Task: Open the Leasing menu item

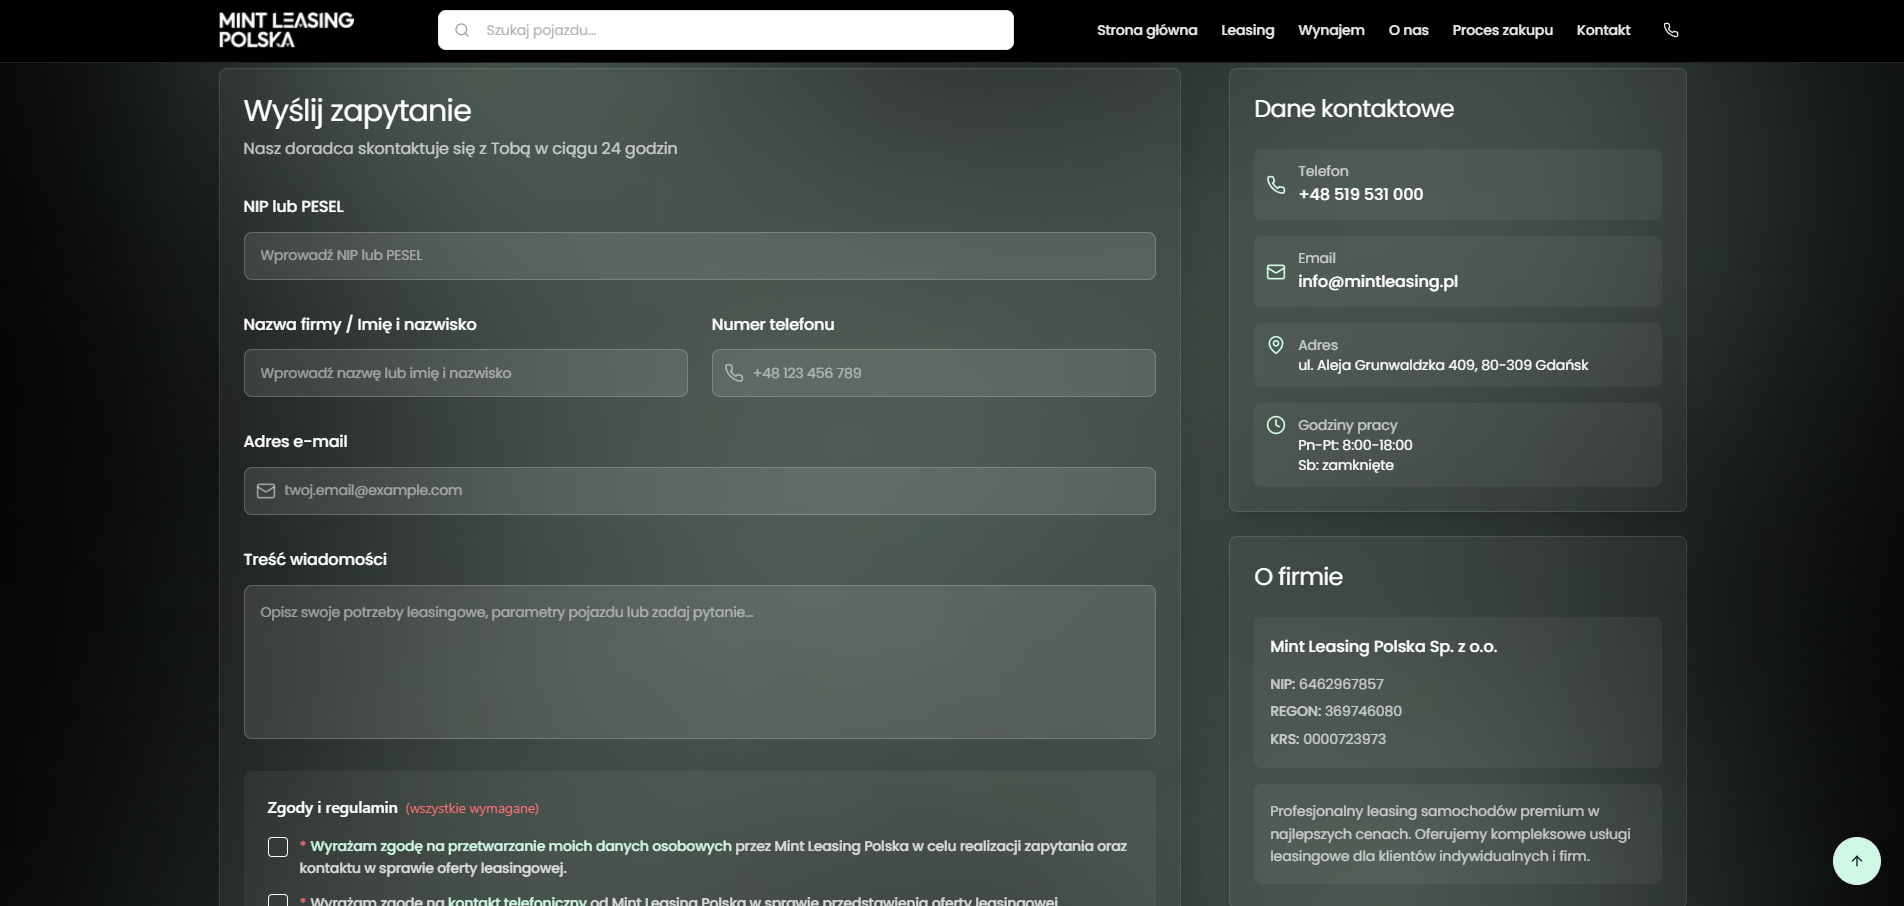Action: (1248, 30)
